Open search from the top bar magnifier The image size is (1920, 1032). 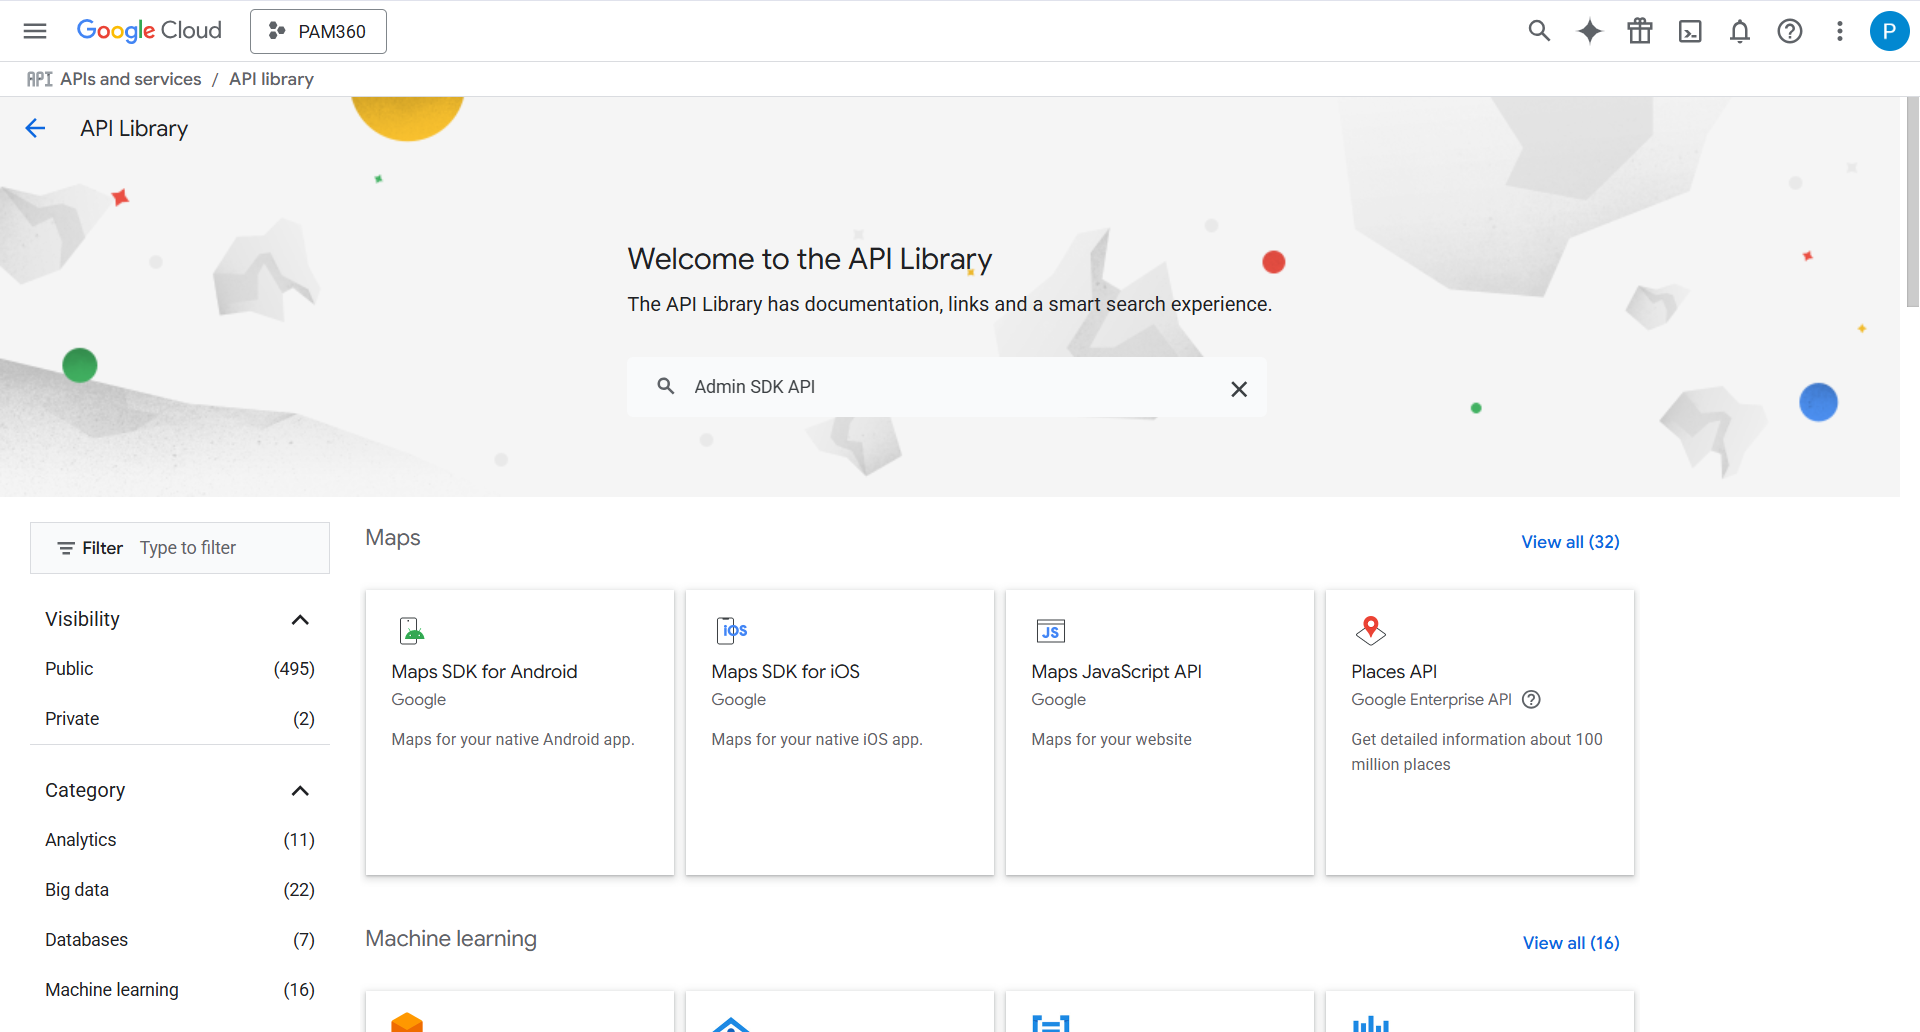pos(1539,31)
